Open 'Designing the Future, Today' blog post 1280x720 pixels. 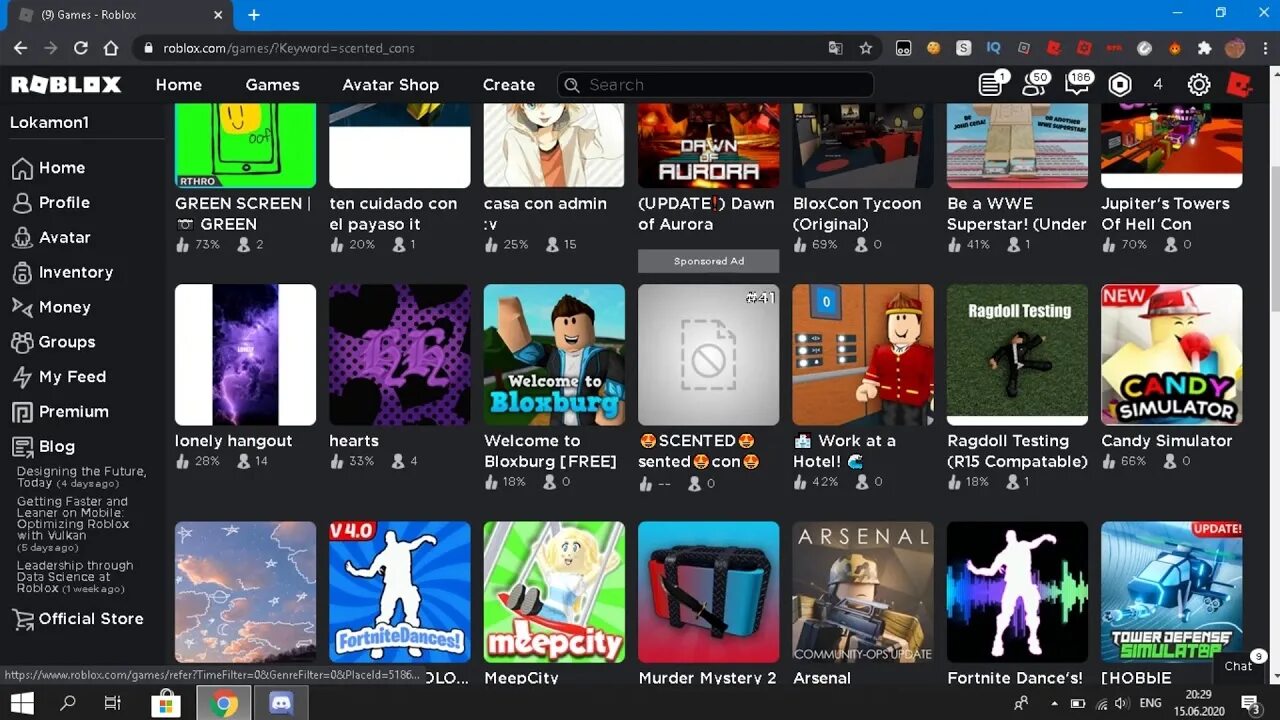(x=81, y=477)
